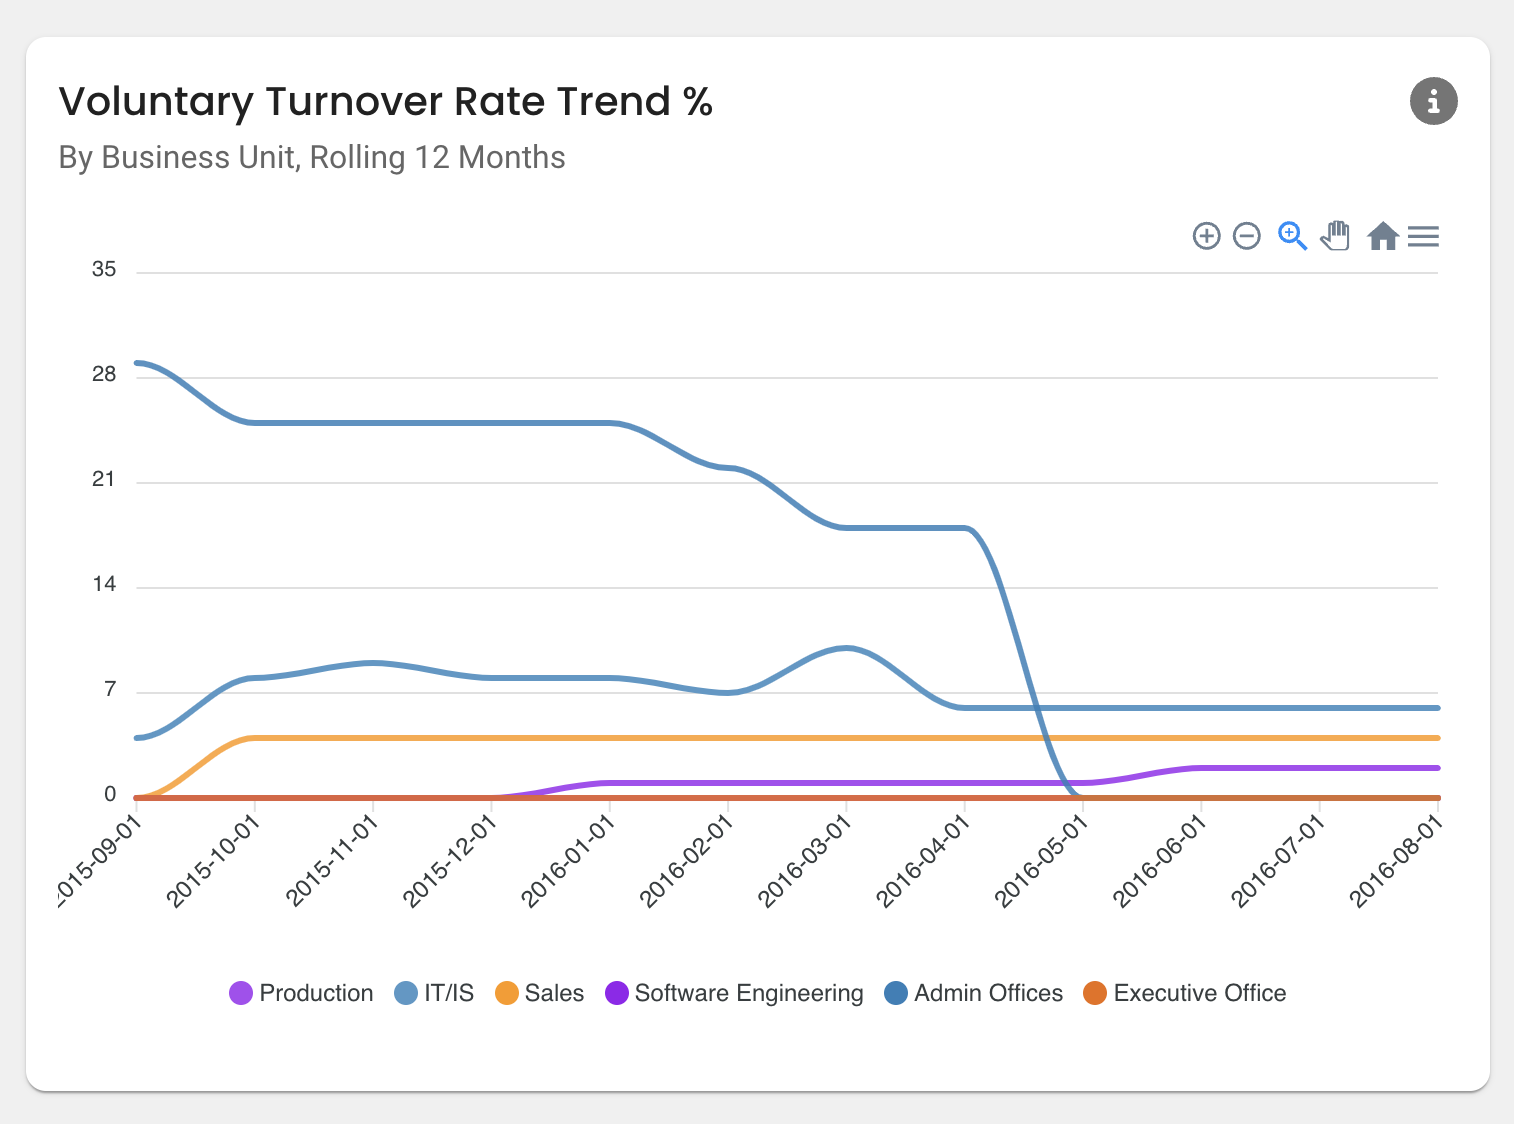Toggle the IT/IS series in legend

434,993
